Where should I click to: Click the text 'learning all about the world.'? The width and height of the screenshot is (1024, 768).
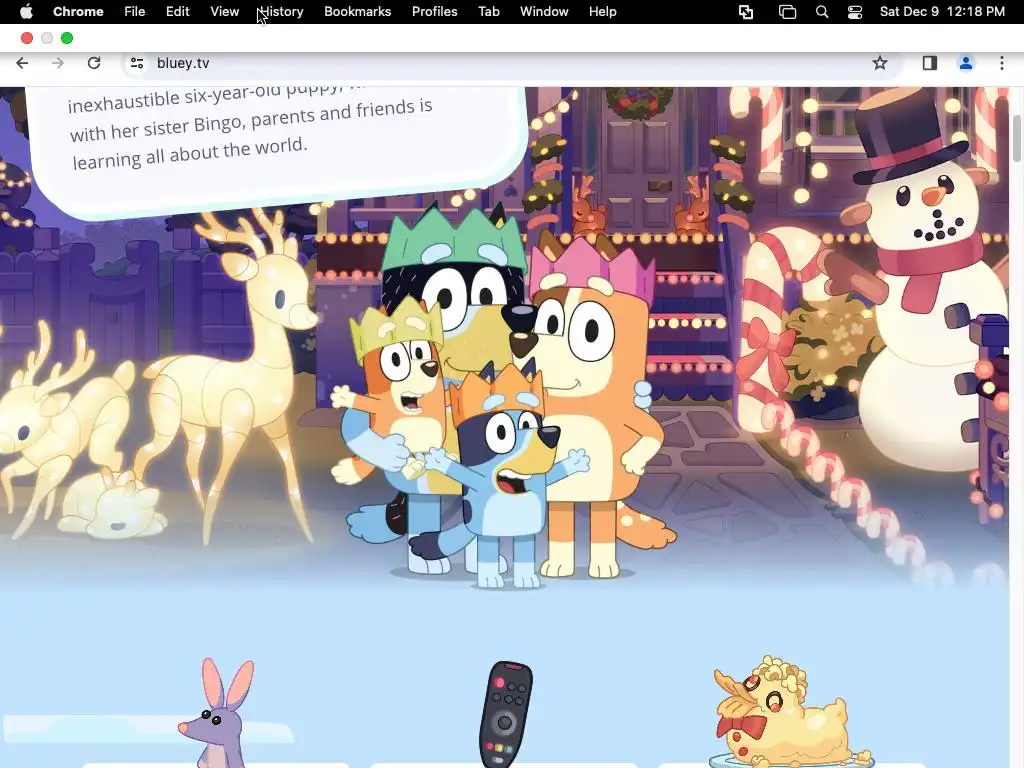(190, 153)
